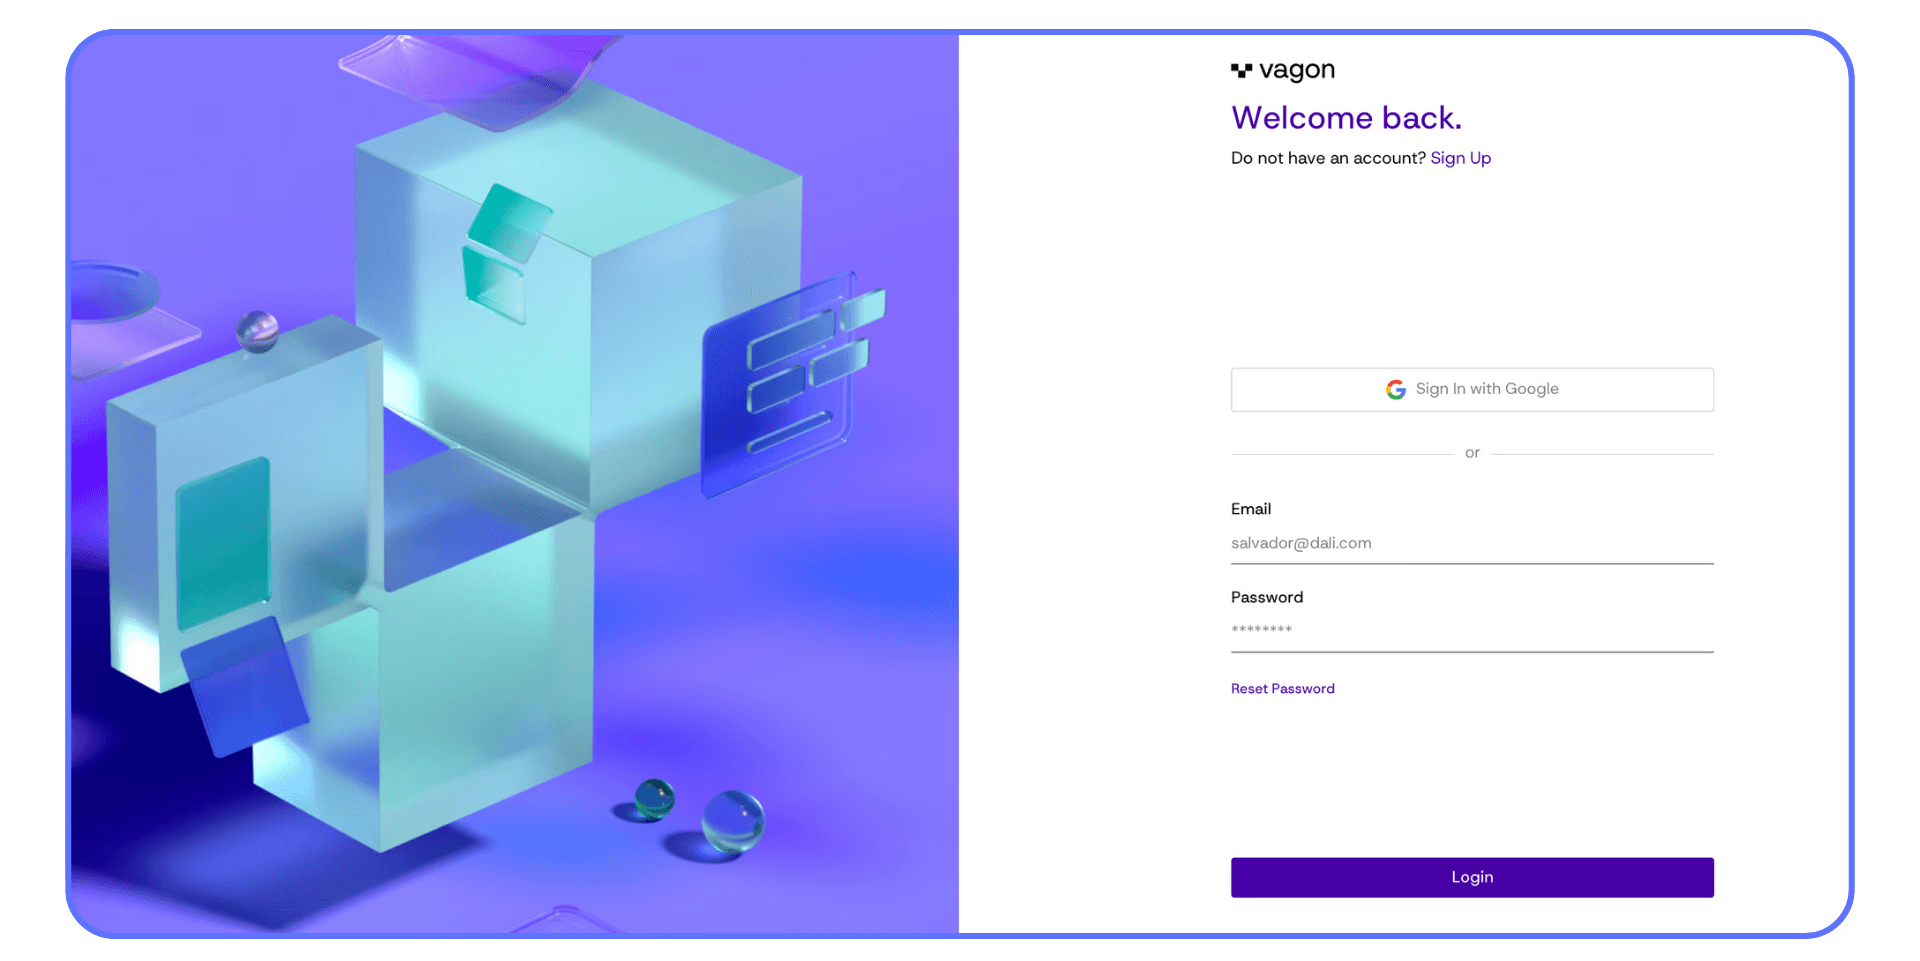
Task: Click the dark green sphere on floor
Action: pyautogui.click(x=654, y=799)
